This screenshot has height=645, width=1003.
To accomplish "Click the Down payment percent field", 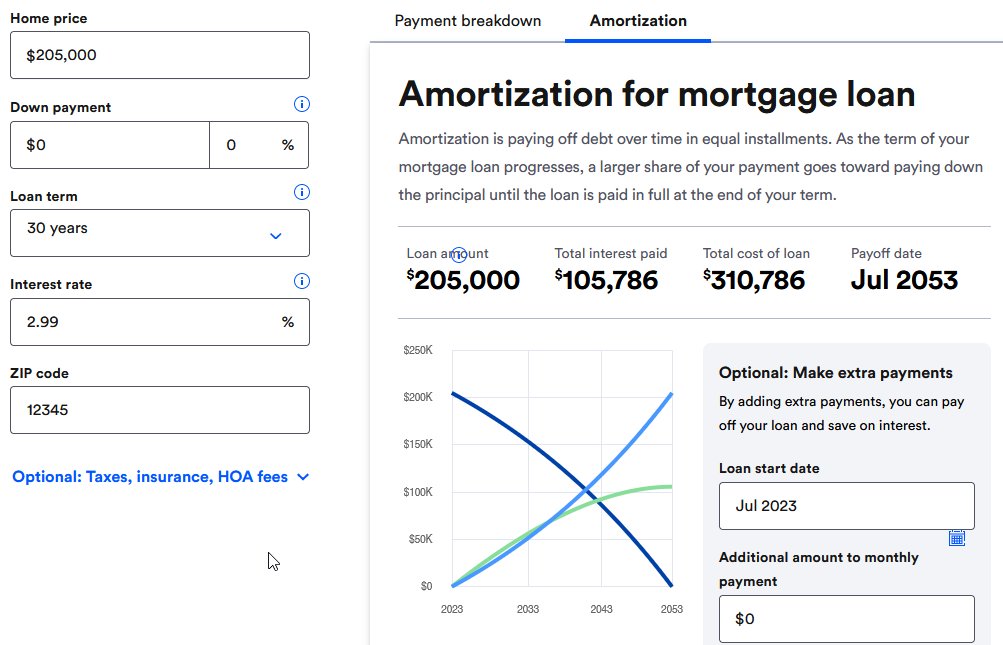I will pos(259,145).
